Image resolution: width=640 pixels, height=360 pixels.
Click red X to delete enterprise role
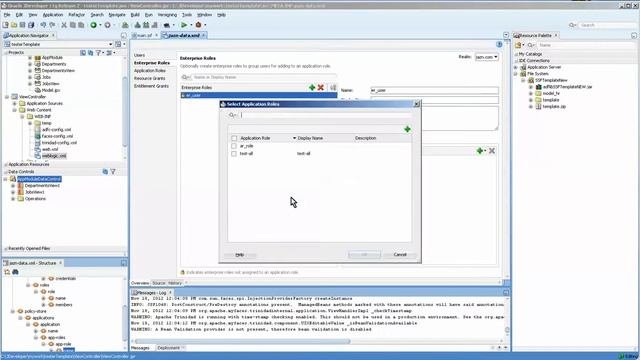click(321, 87)
